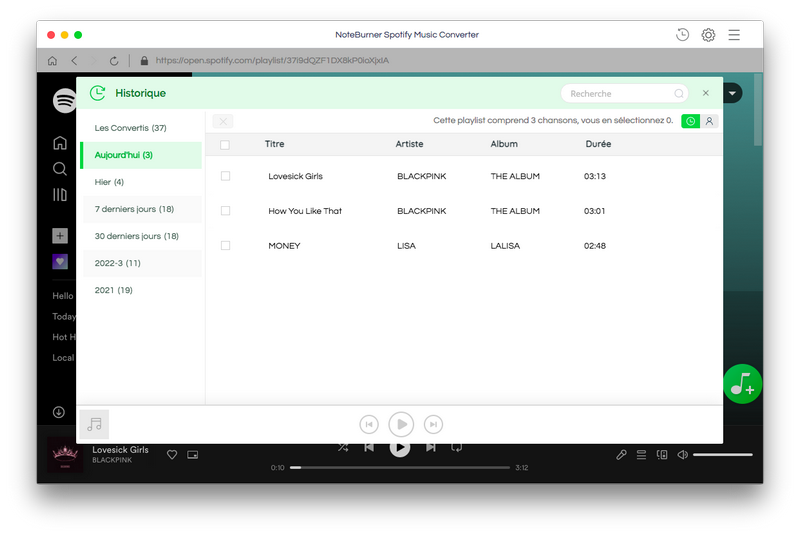Toggle repeat in the Spotify player

[457, 447]
